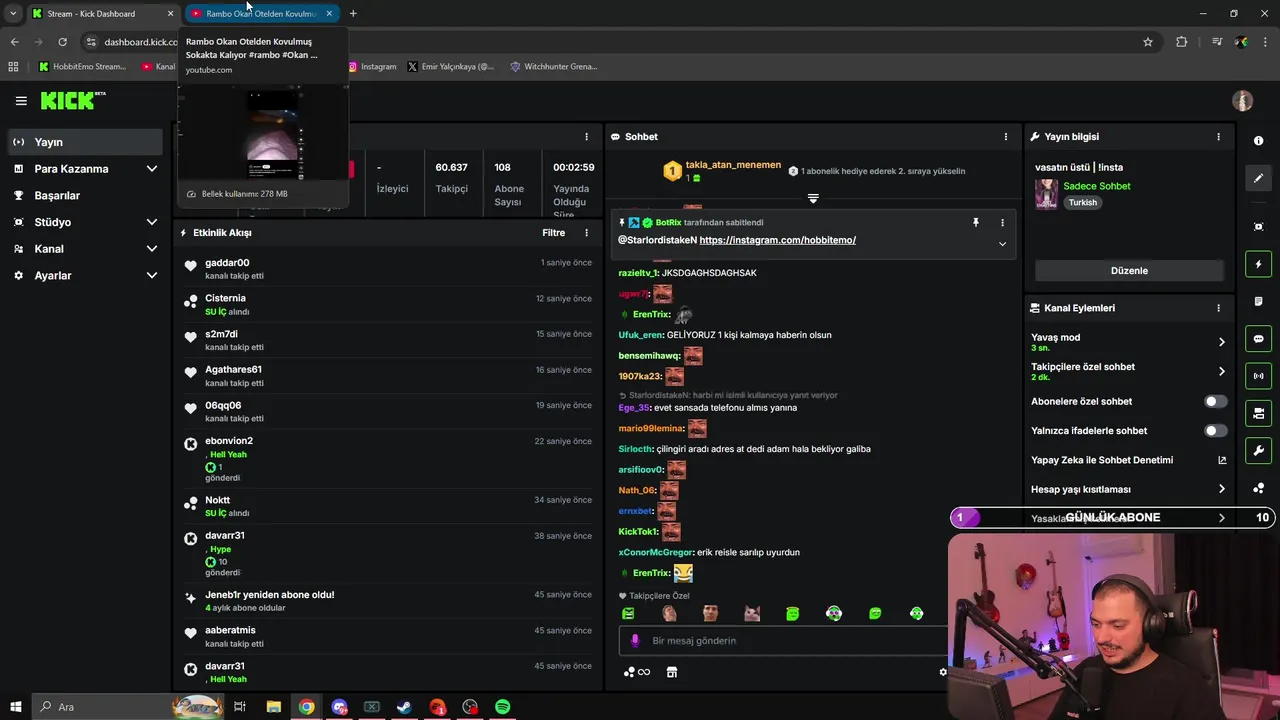1280x720 pixels.
Task: Open Yapay Zeka ile Sohbet Denetimi
Action: (x=1129, y=460)
